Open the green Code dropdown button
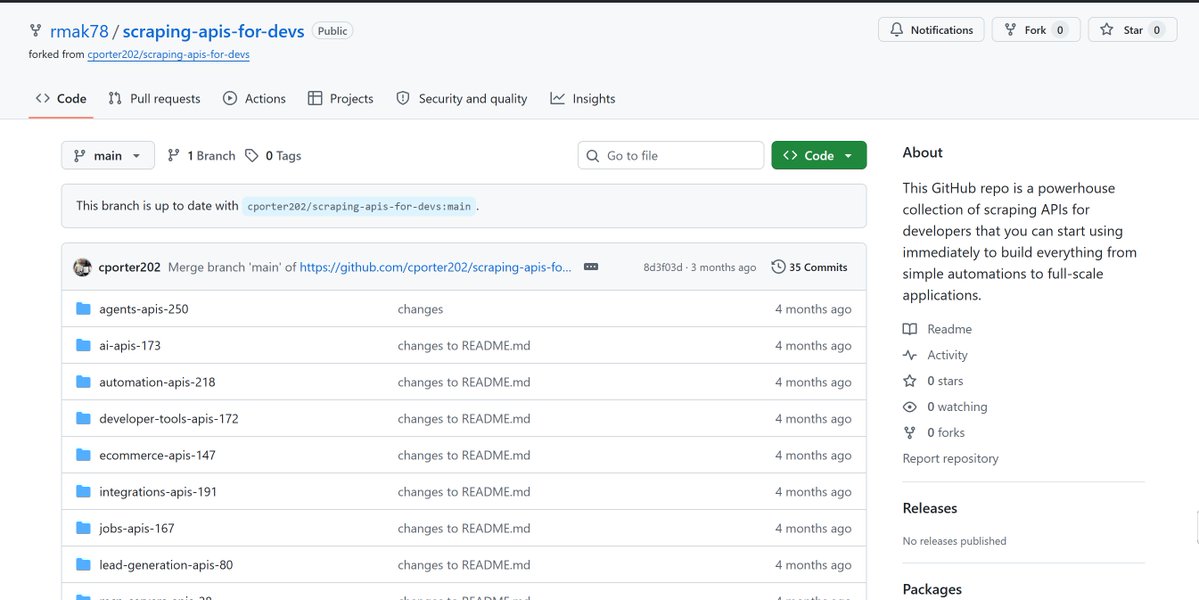 click(819, 156)
